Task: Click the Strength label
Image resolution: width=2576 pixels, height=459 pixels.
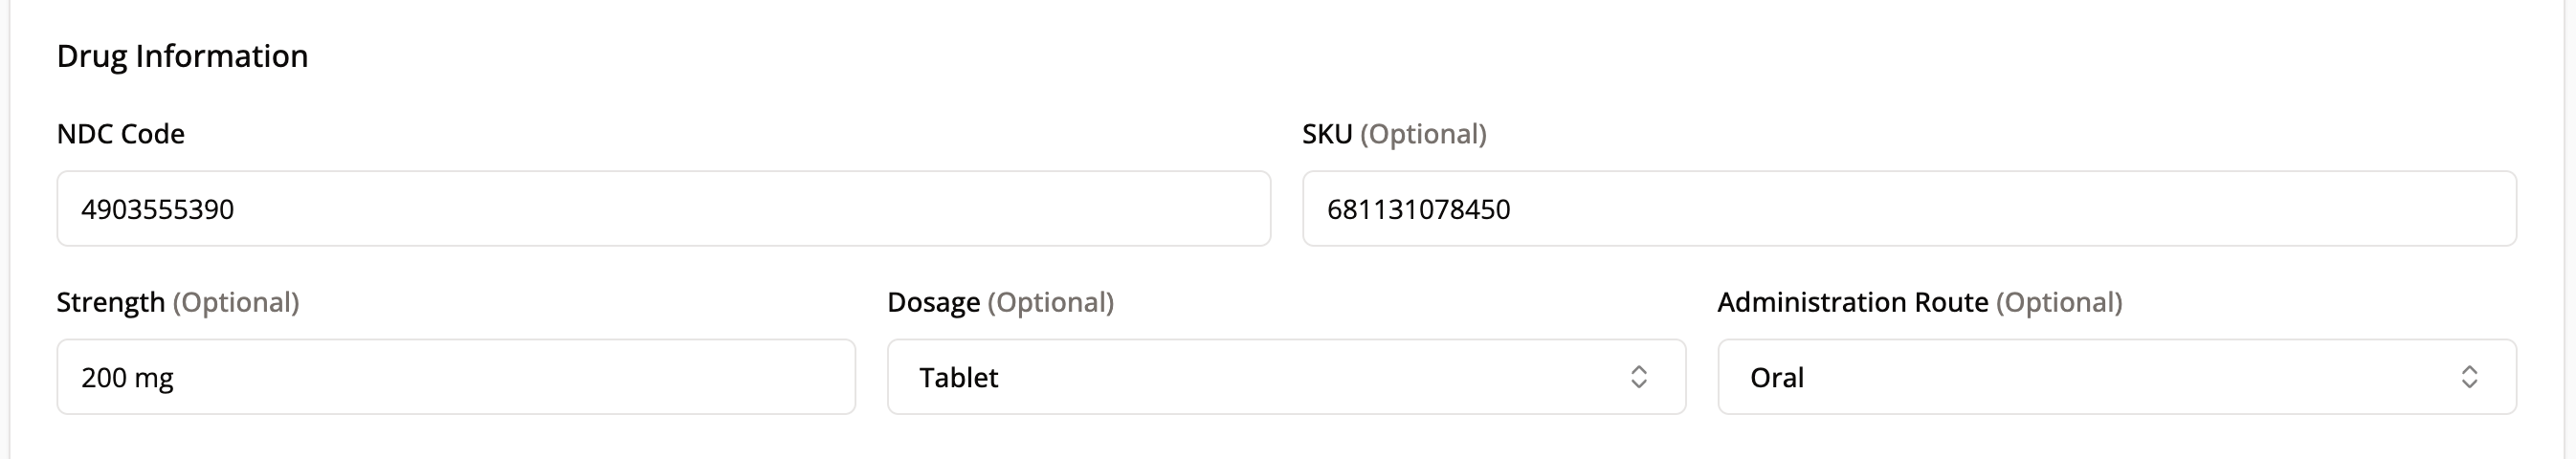Action: point(110,302)
